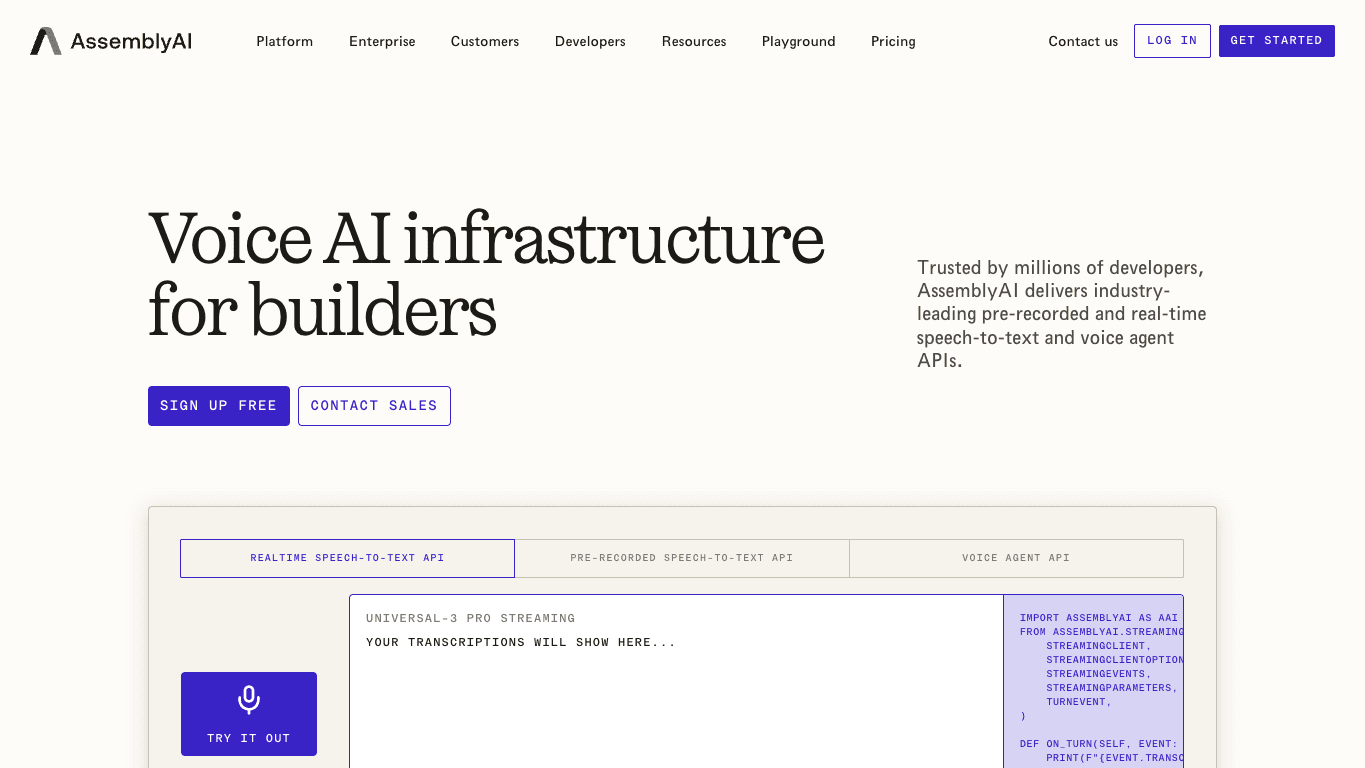Switch to the Voice Agent API tab
Image resolution: width=1365 pixels, height=768 pixels.
pyautogui.click(x=1016, y=558)
